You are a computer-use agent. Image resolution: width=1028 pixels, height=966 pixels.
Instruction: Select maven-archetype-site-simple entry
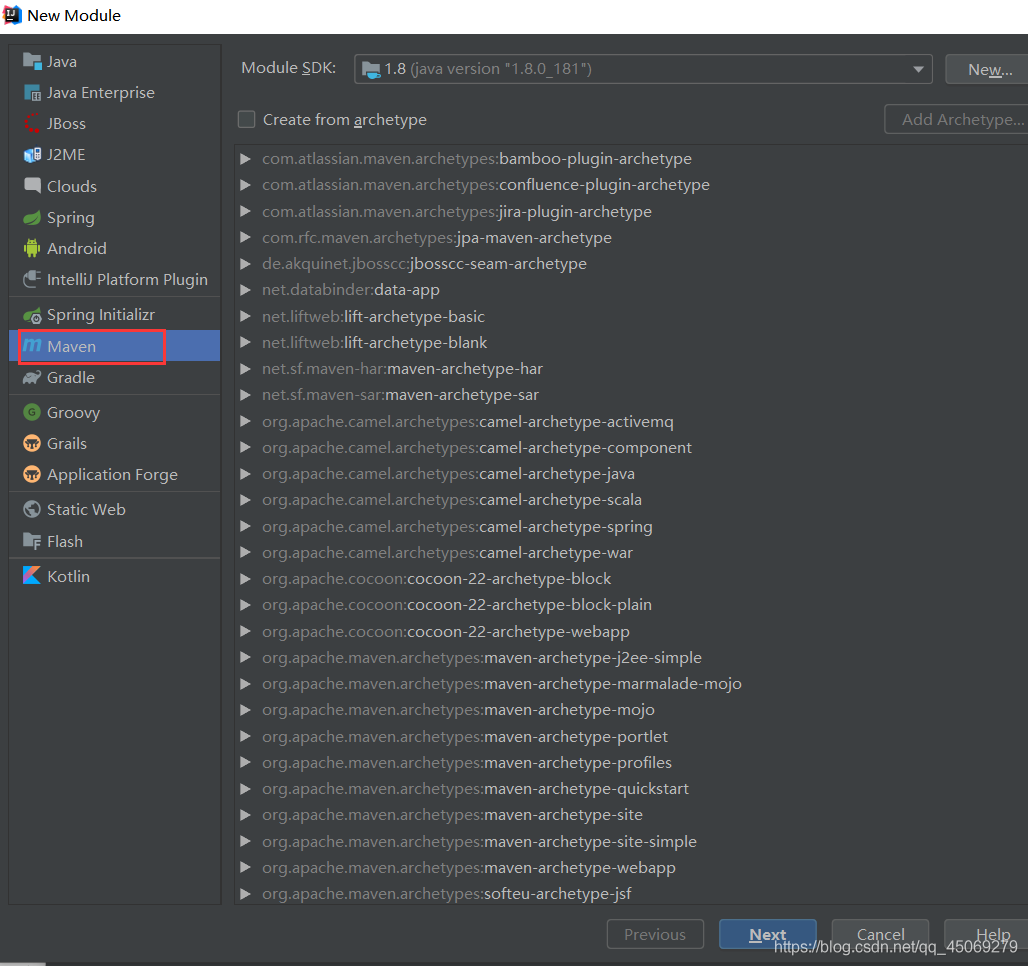[479, 841]
